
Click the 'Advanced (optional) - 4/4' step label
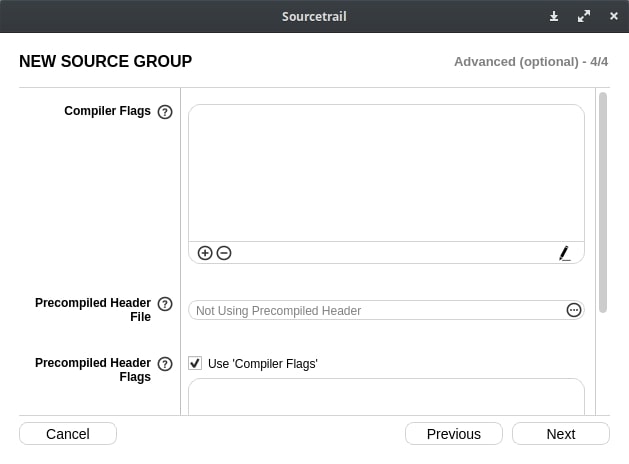[530, 62]
